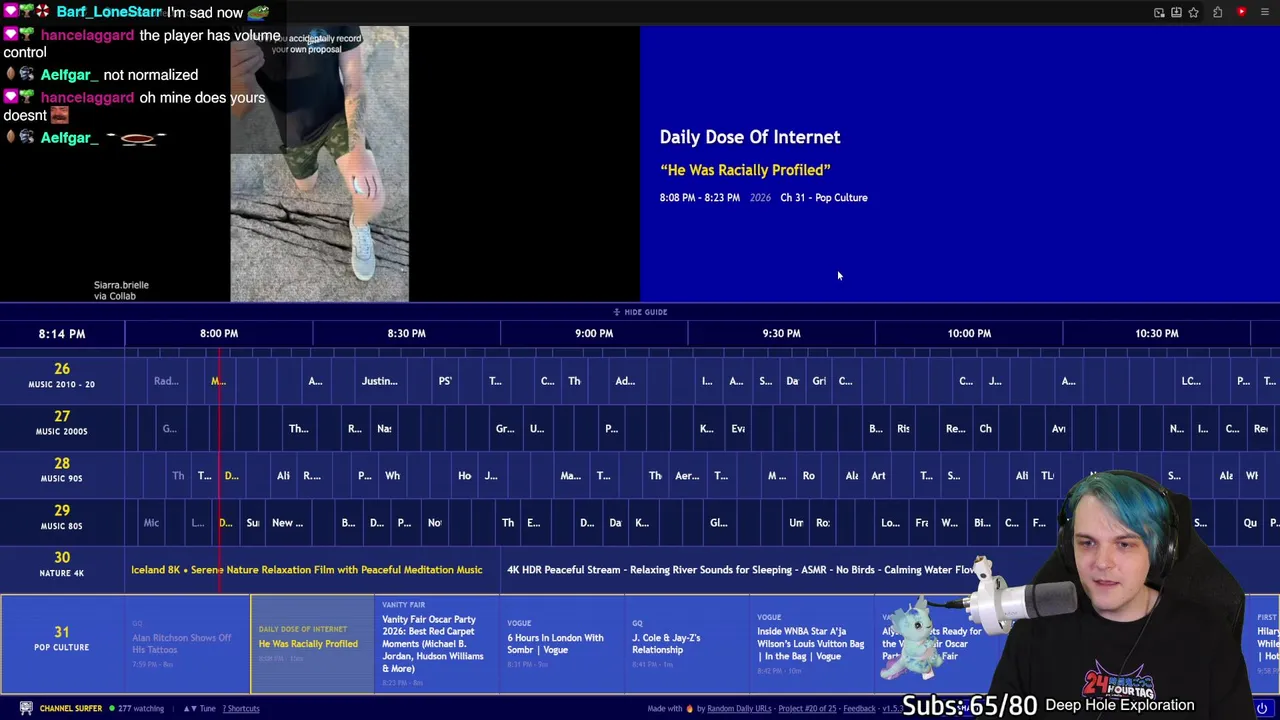Click the playing video preview

pos(319,164)
